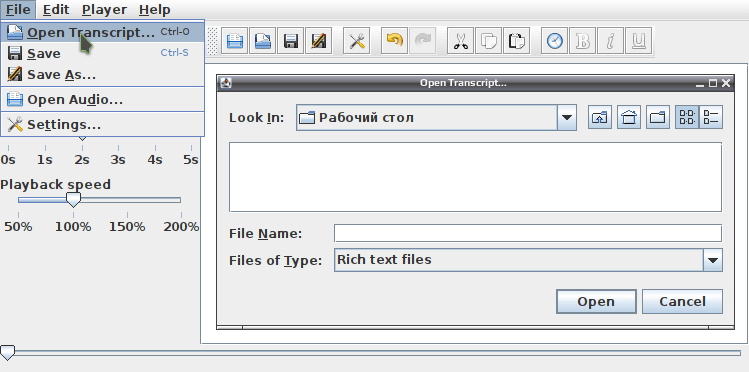The image size is (749, 372).
Task: Click the Open button in dialog
Action: coord(596,301)
